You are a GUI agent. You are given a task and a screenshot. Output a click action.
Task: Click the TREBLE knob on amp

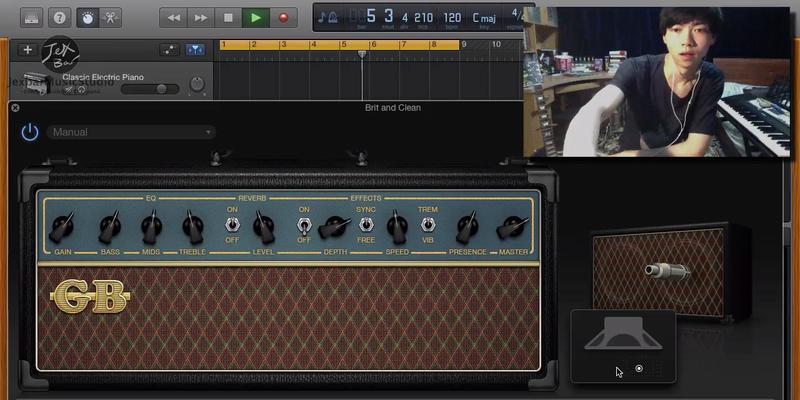pos(193,227)
